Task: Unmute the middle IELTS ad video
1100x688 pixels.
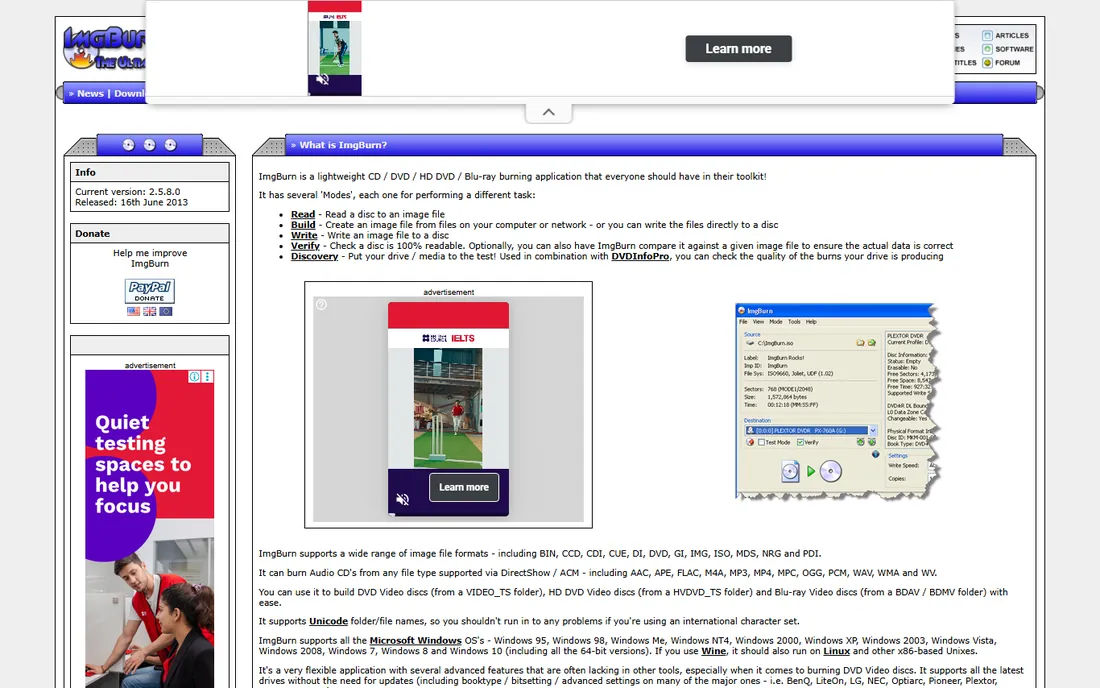Action: (x=403, y=499)
